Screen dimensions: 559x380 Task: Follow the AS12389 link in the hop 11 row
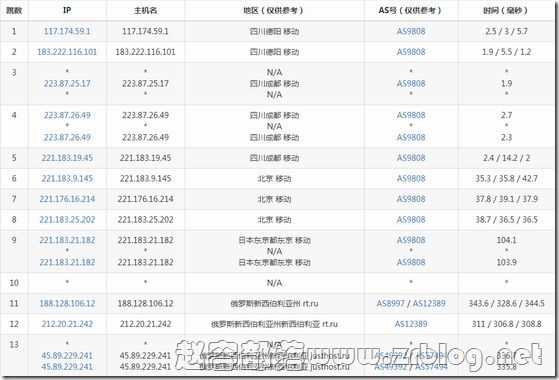(429, 303)
